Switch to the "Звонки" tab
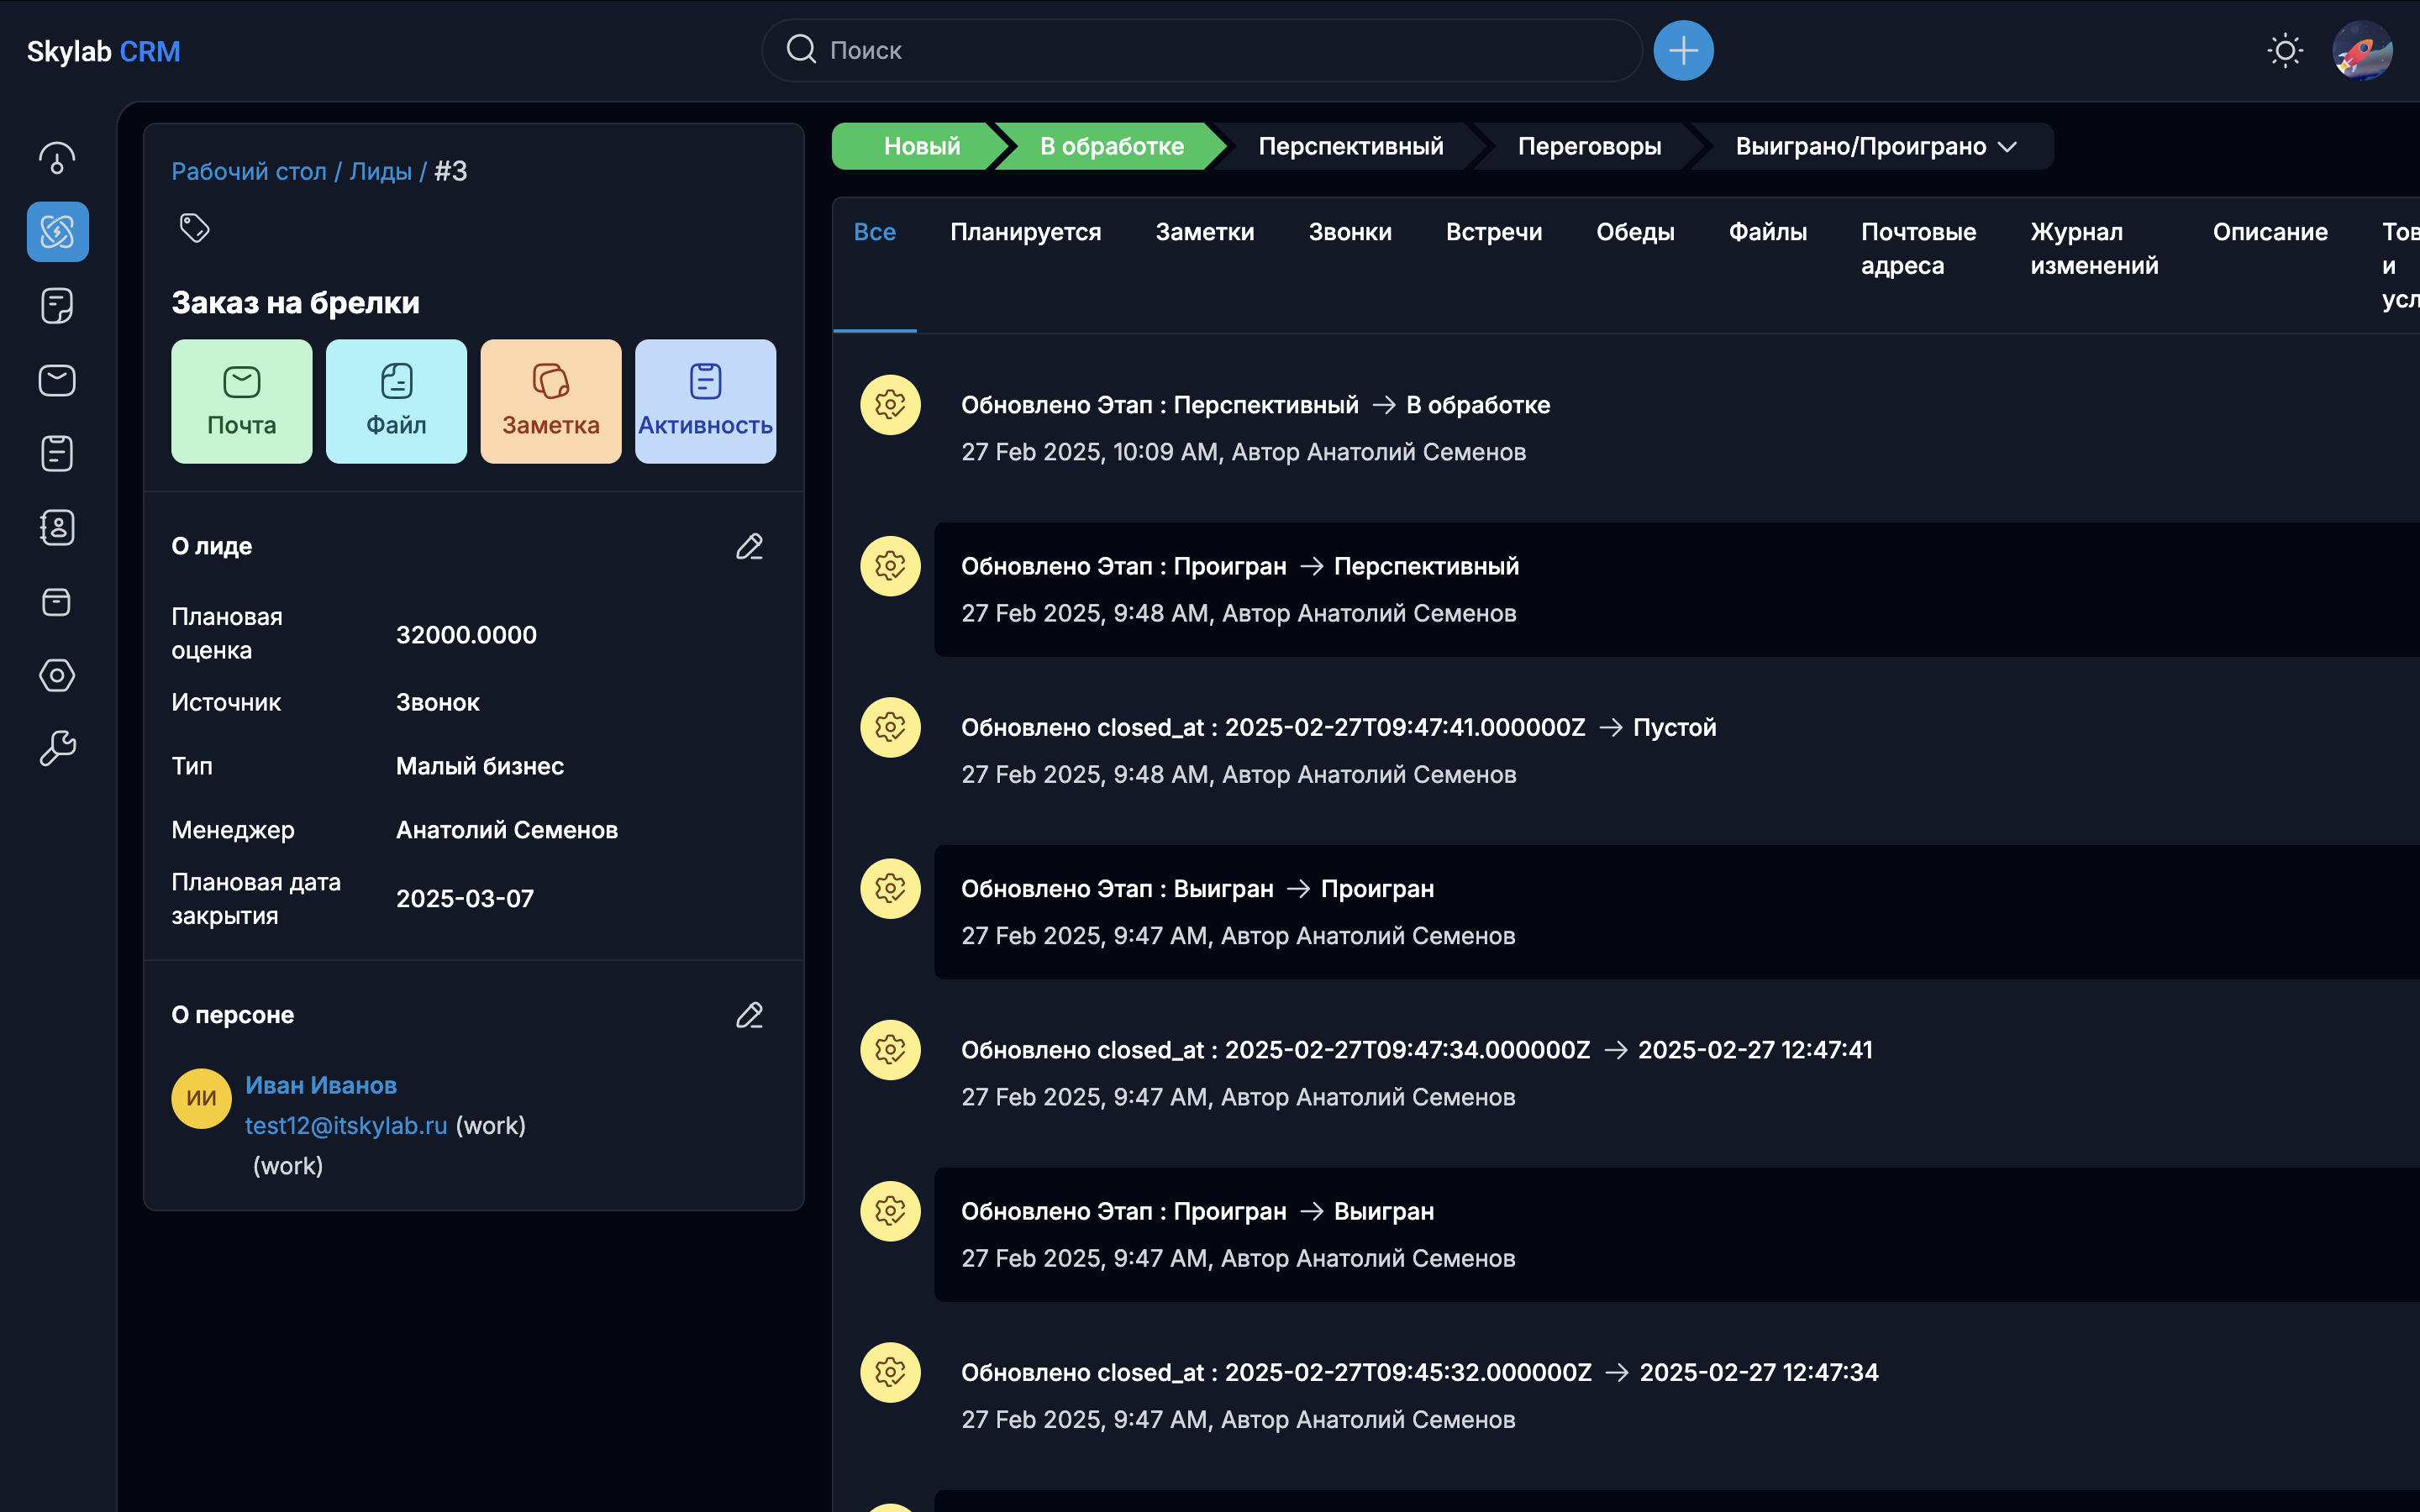Image resolution: width=2420 pixels, height=1512 pixels. click(1350, 232)
